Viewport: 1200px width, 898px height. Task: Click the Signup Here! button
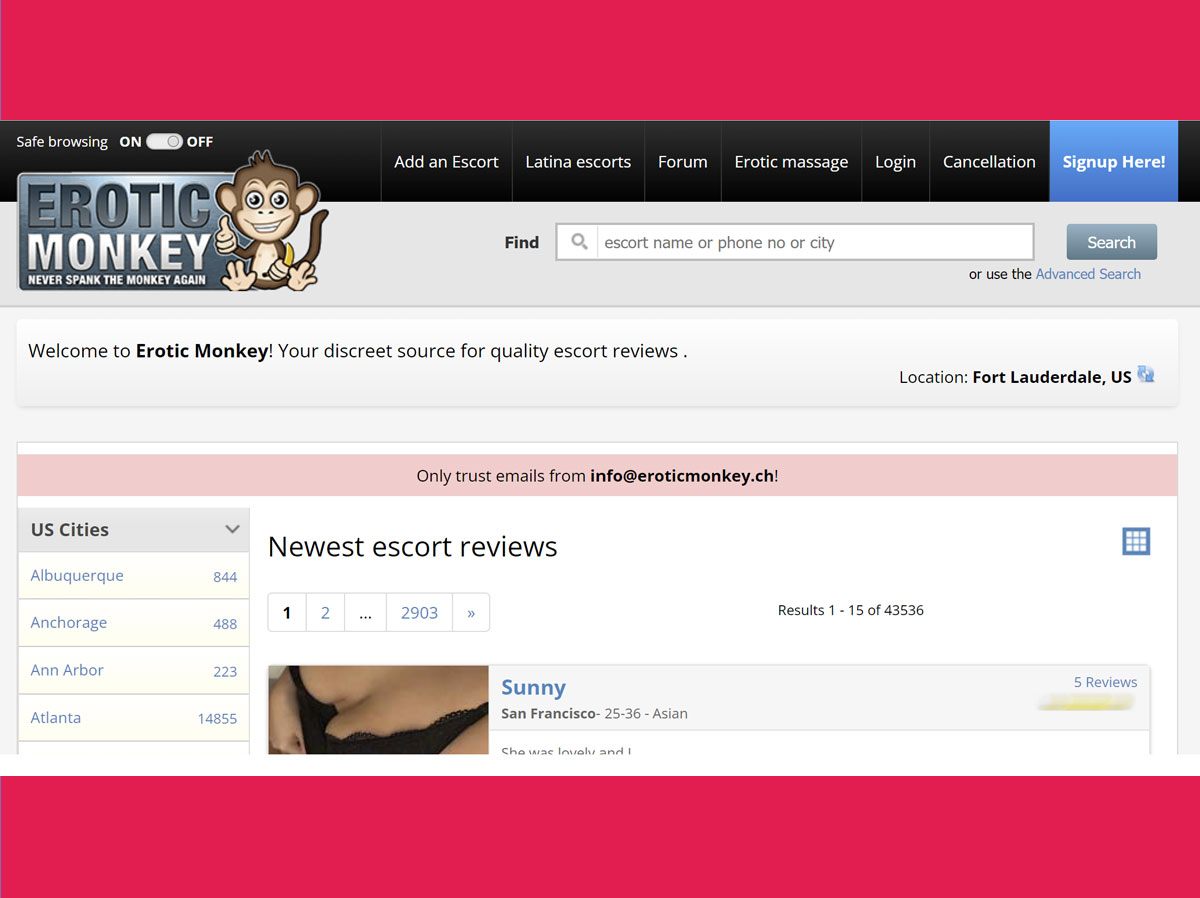[1113, 161]
